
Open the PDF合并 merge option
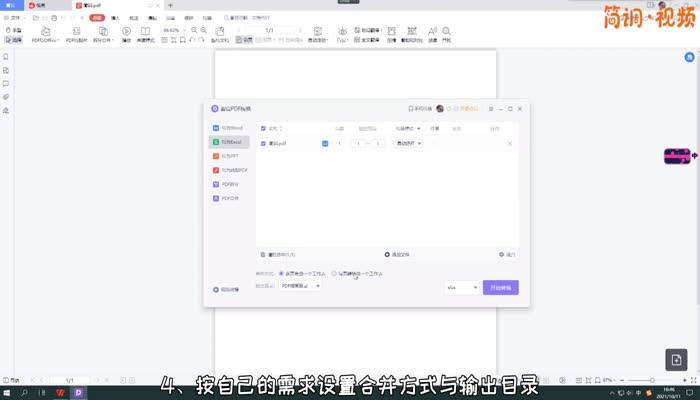[x=228, y=199]
